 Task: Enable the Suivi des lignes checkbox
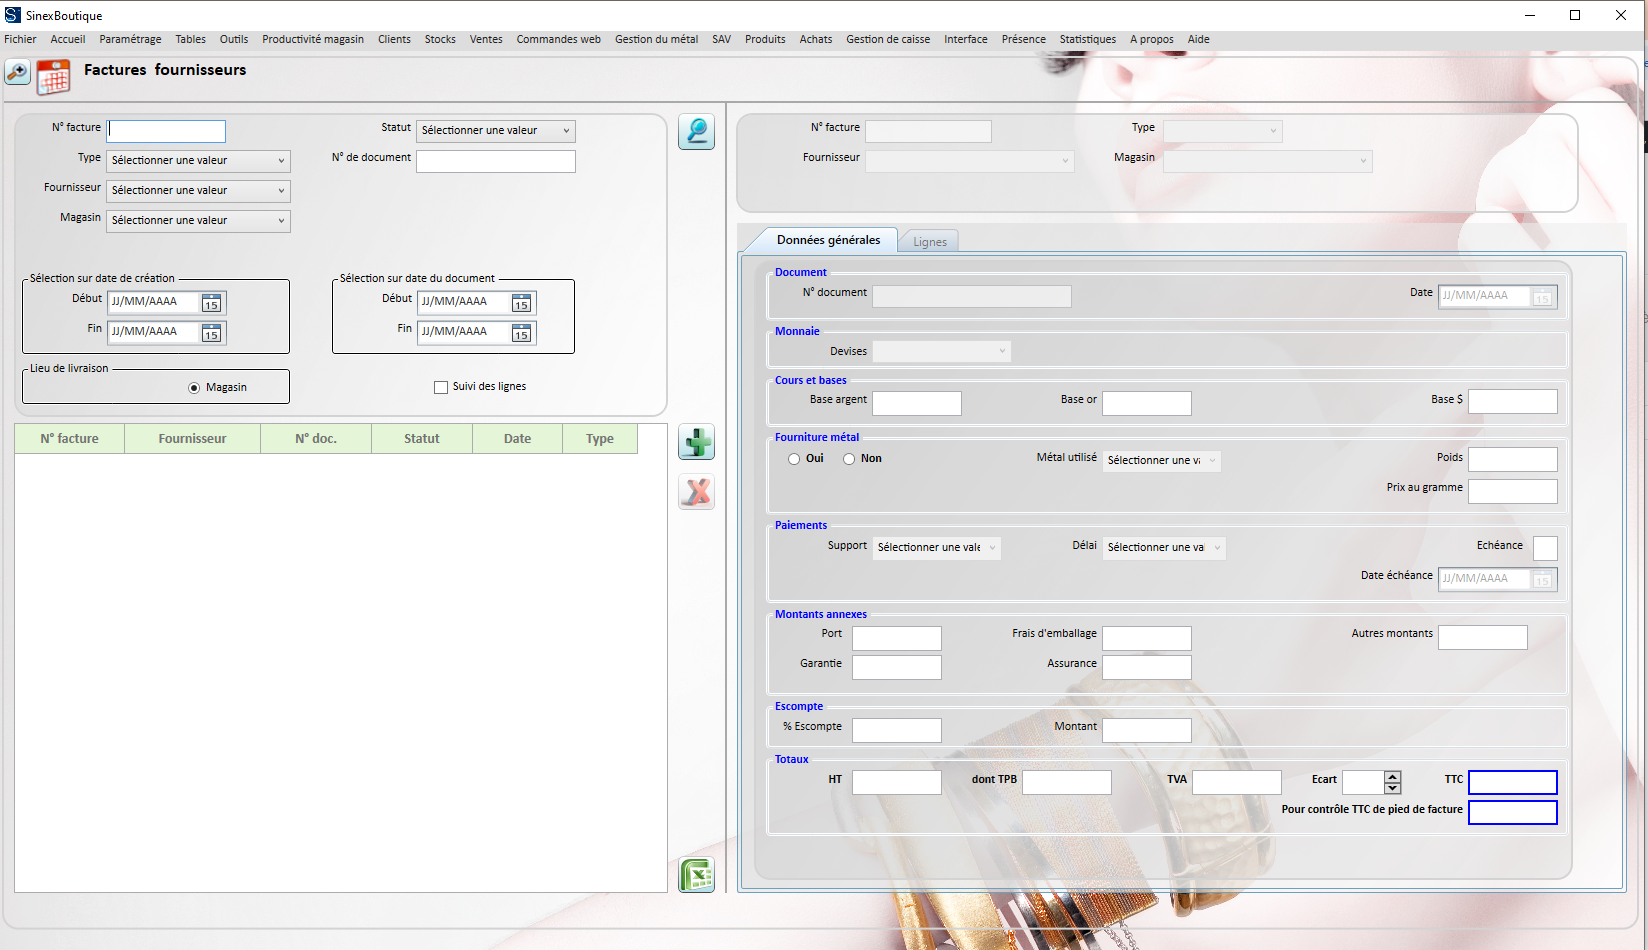coord(441,387)
